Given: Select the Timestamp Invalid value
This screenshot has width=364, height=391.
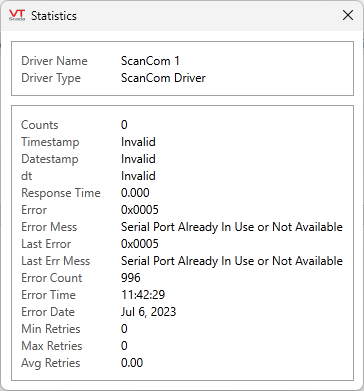Looking at the screenshot, I should pyautogui.click(x=138, y=142).
